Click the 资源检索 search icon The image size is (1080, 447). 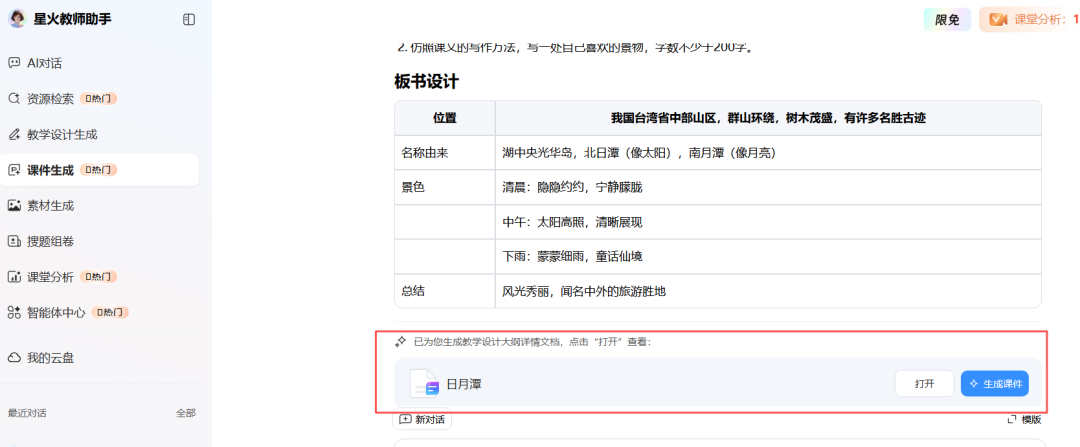point(14,98)
